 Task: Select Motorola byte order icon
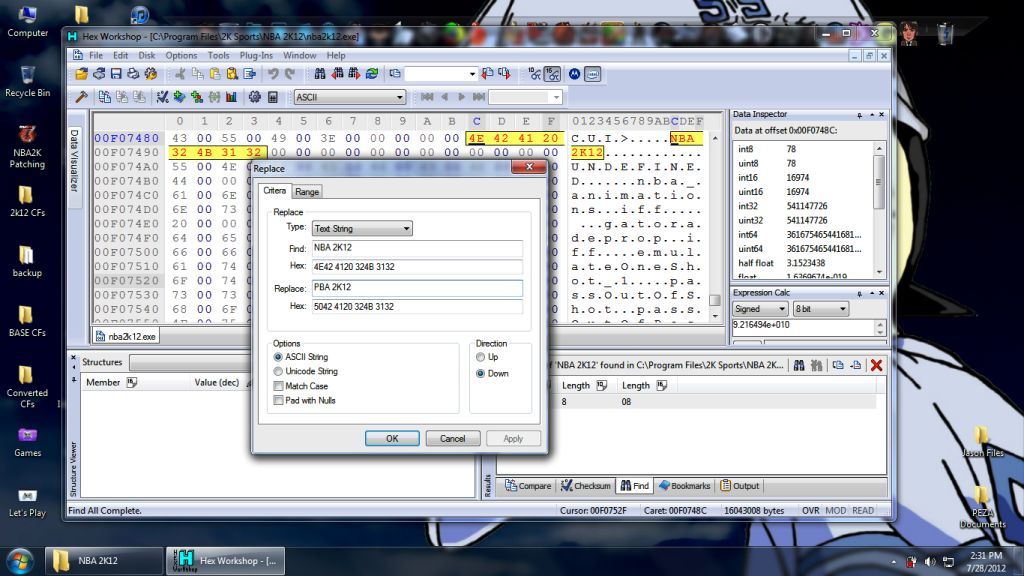pyautogui.click(x=574, y=74)
